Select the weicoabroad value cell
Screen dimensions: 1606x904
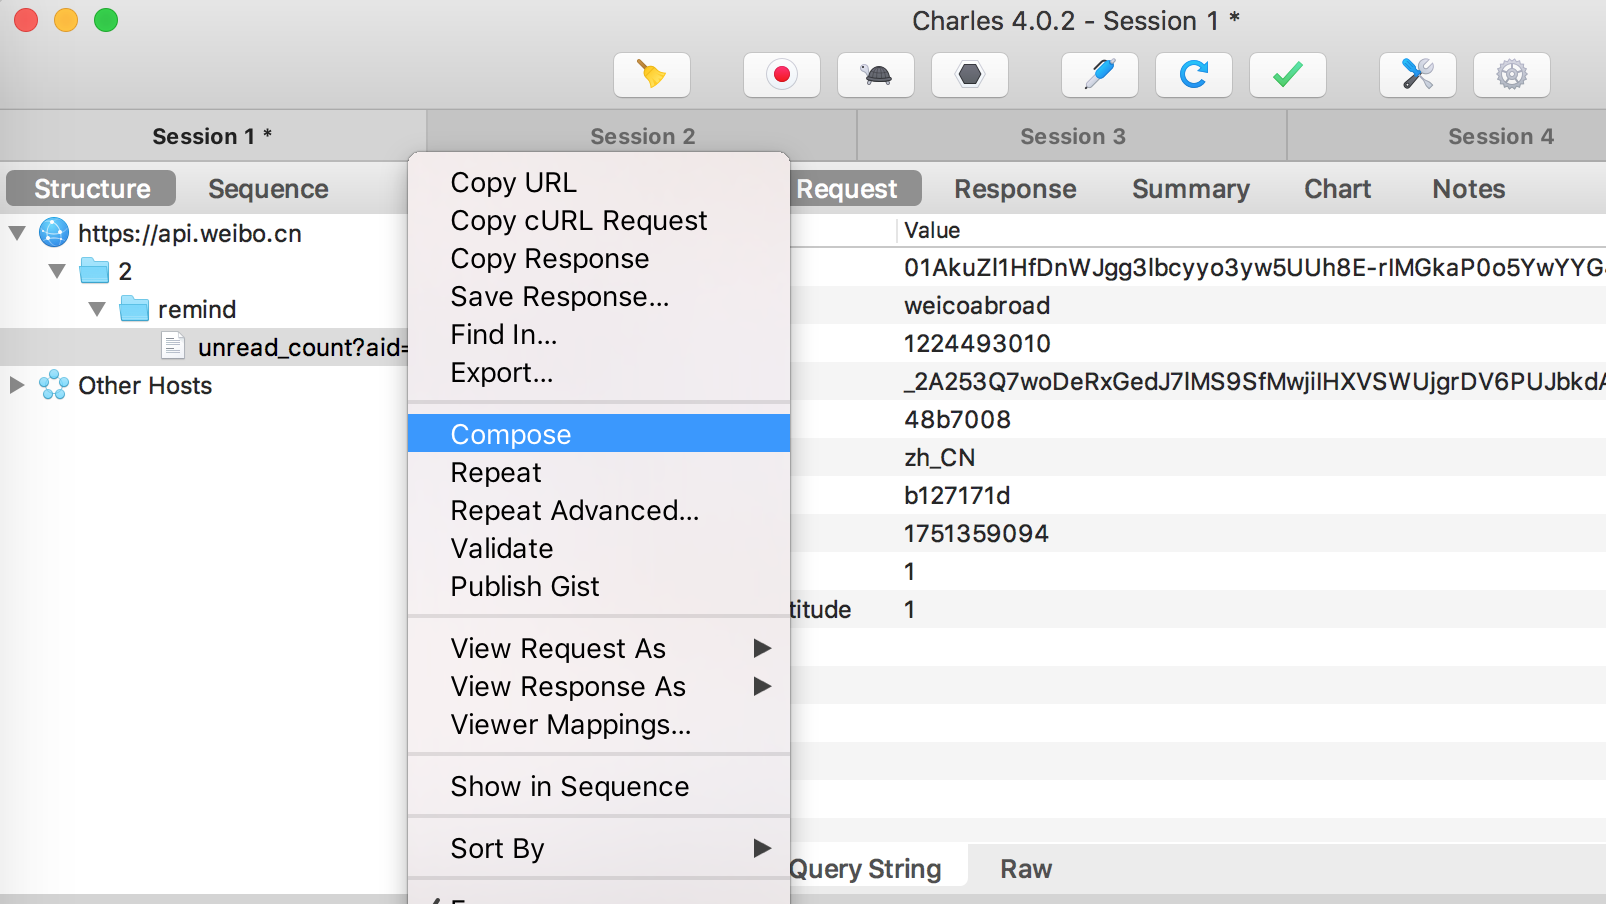click(976, 306)
